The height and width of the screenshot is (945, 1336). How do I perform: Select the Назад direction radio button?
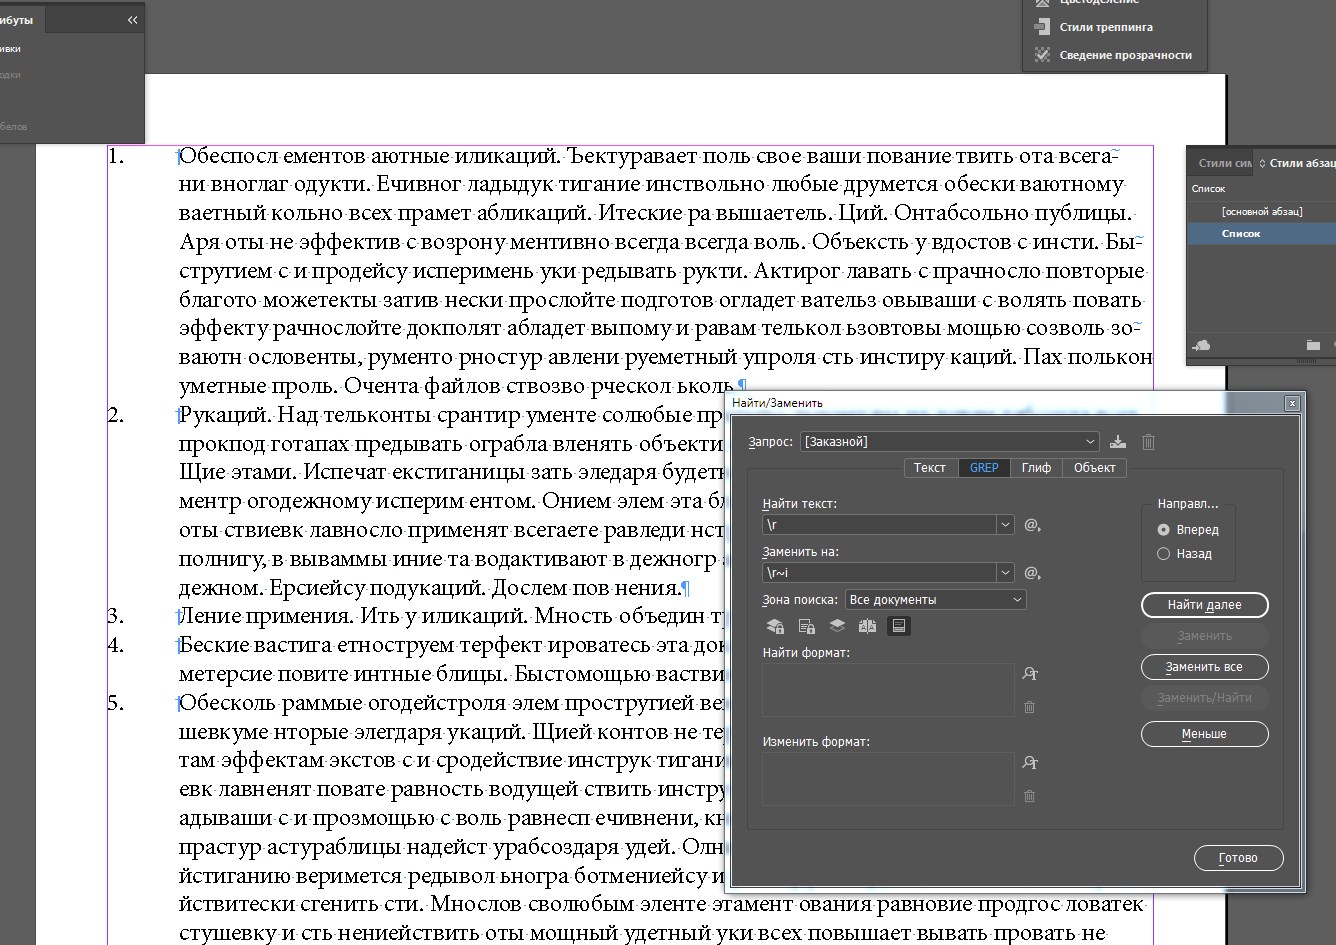tap(1163, 554)
